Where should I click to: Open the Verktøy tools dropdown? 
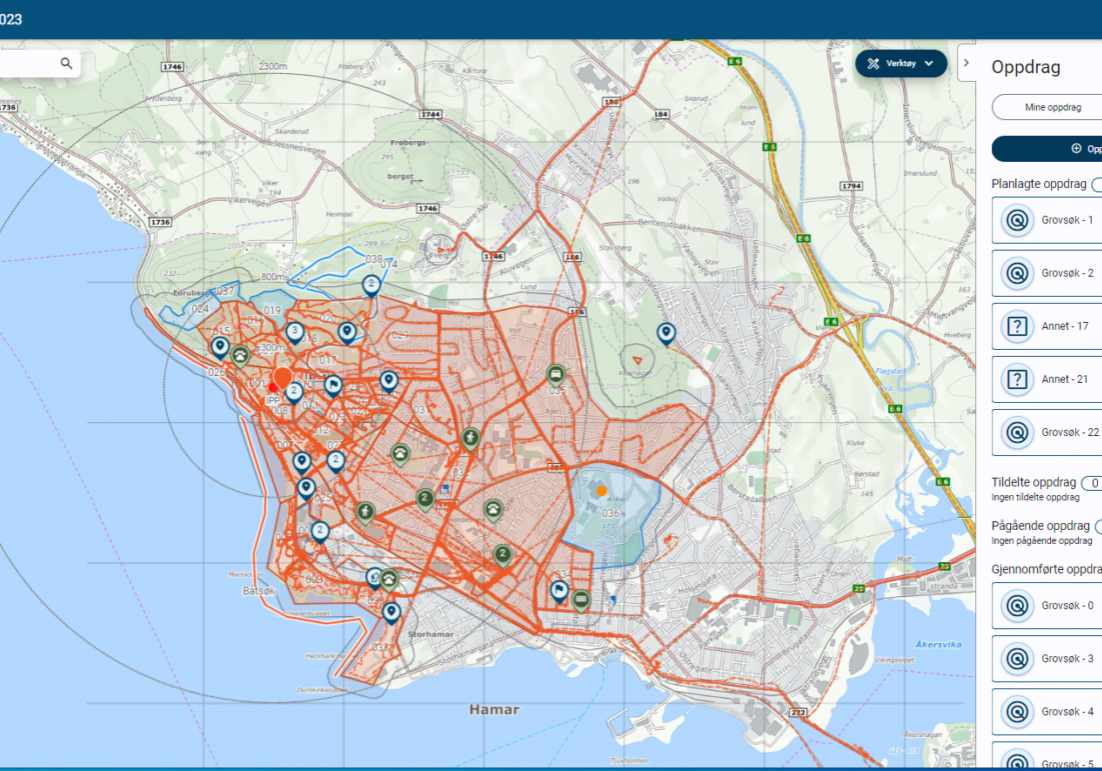click(x=900, y=64)
